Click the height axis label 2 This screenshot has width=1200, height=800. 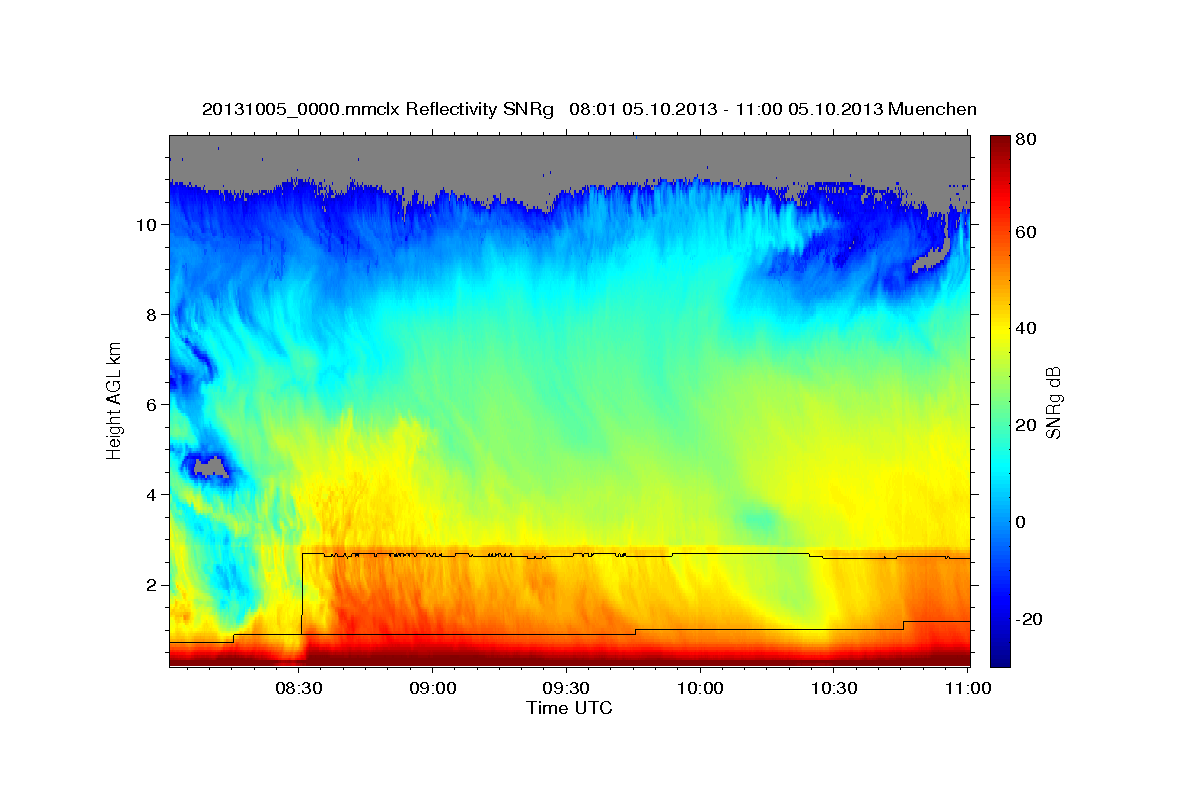[152, 585]
